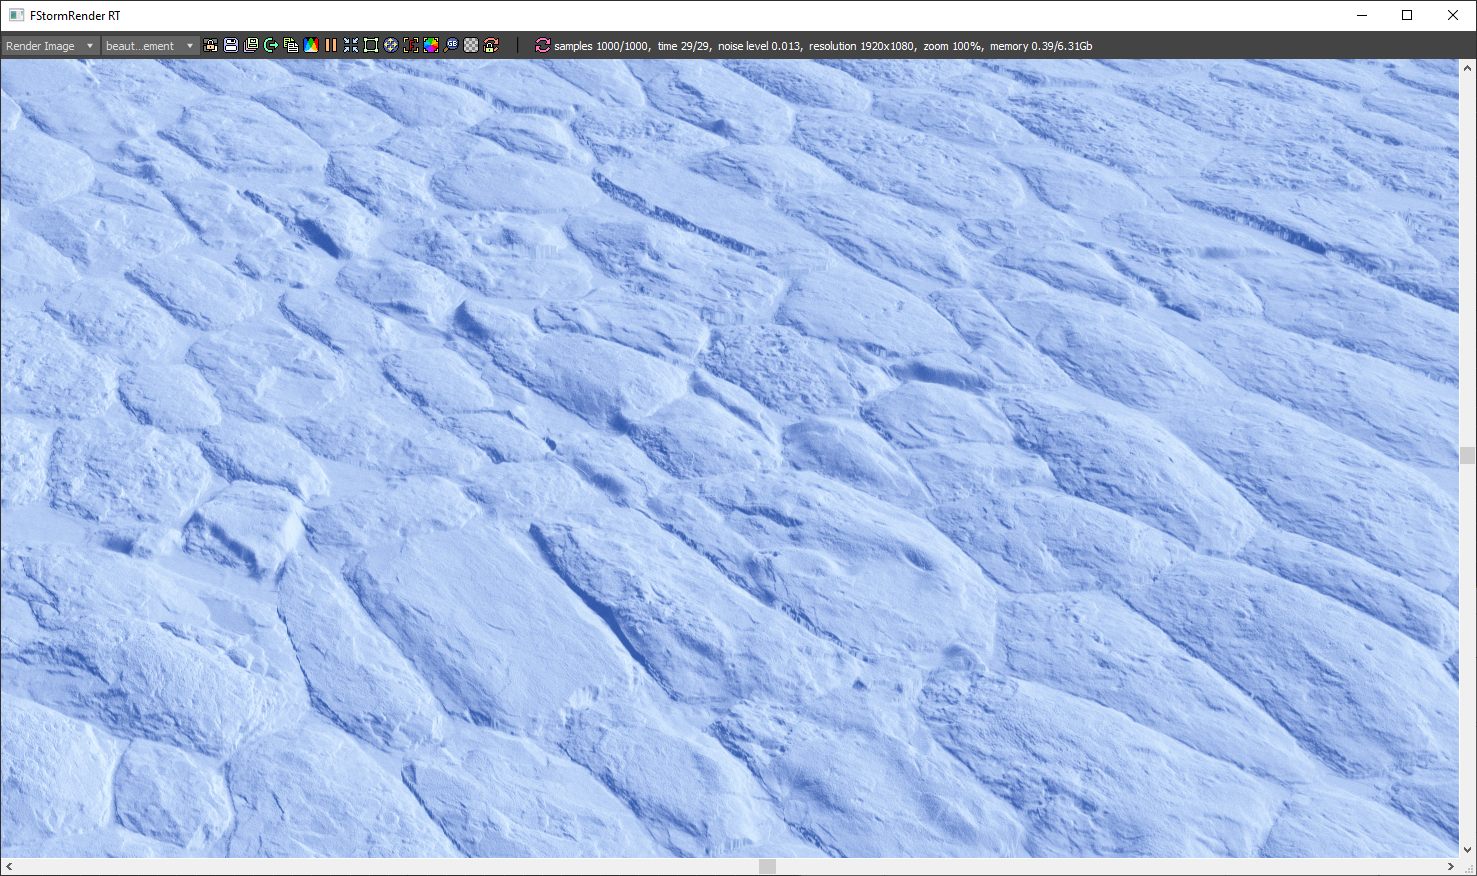
Task: Click the RGB color triangle icon
Action: (x=311, y=46)
